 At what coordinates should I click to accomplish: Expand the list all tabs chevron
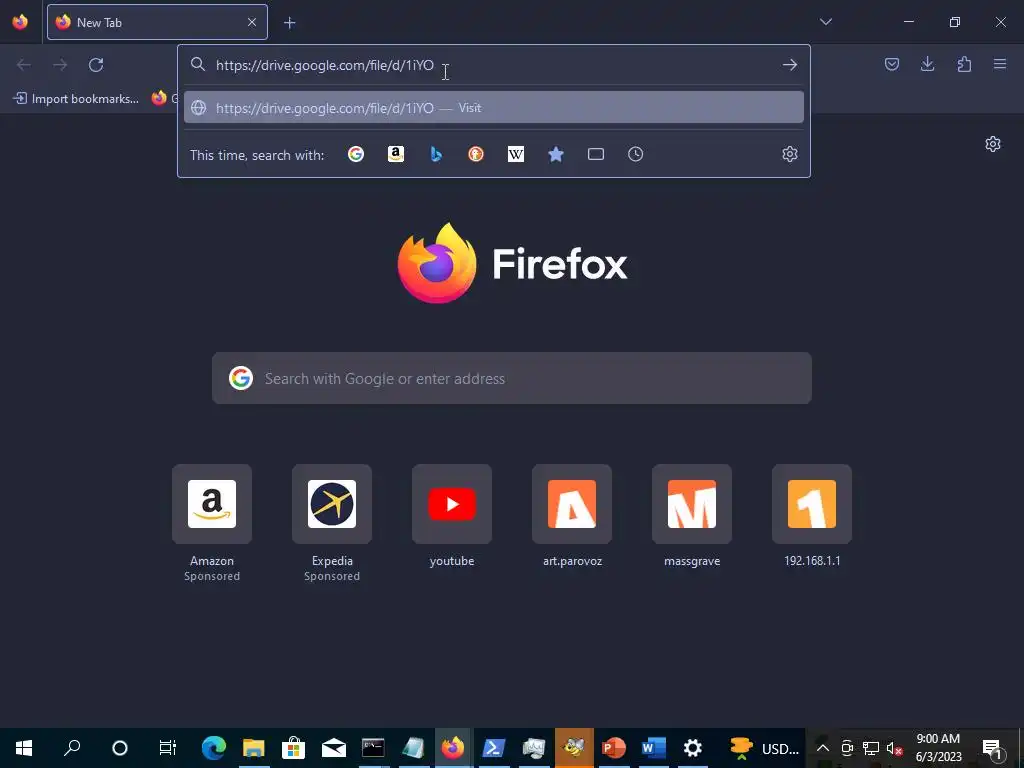click(x=825, y=22)
